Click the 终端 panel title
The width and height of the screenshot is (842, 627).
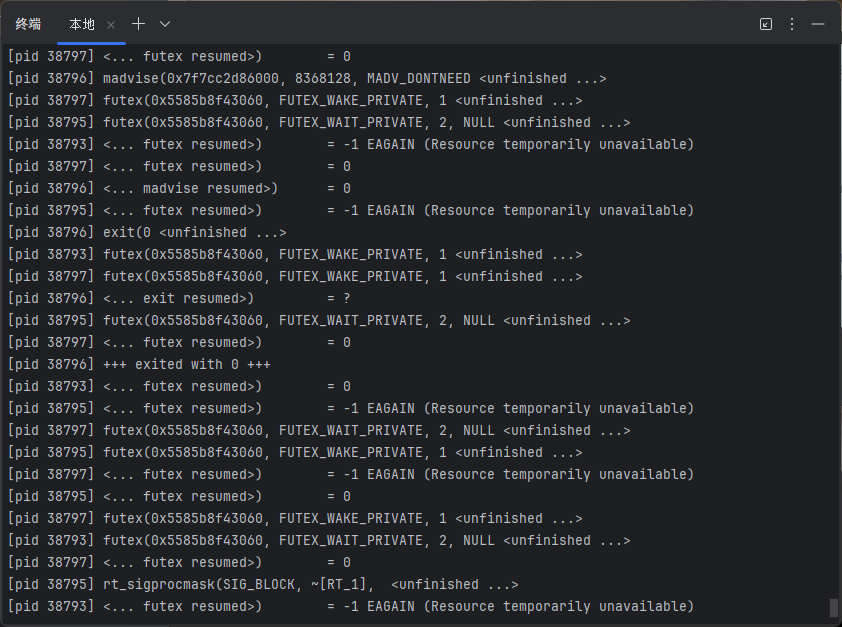[28, 23]
